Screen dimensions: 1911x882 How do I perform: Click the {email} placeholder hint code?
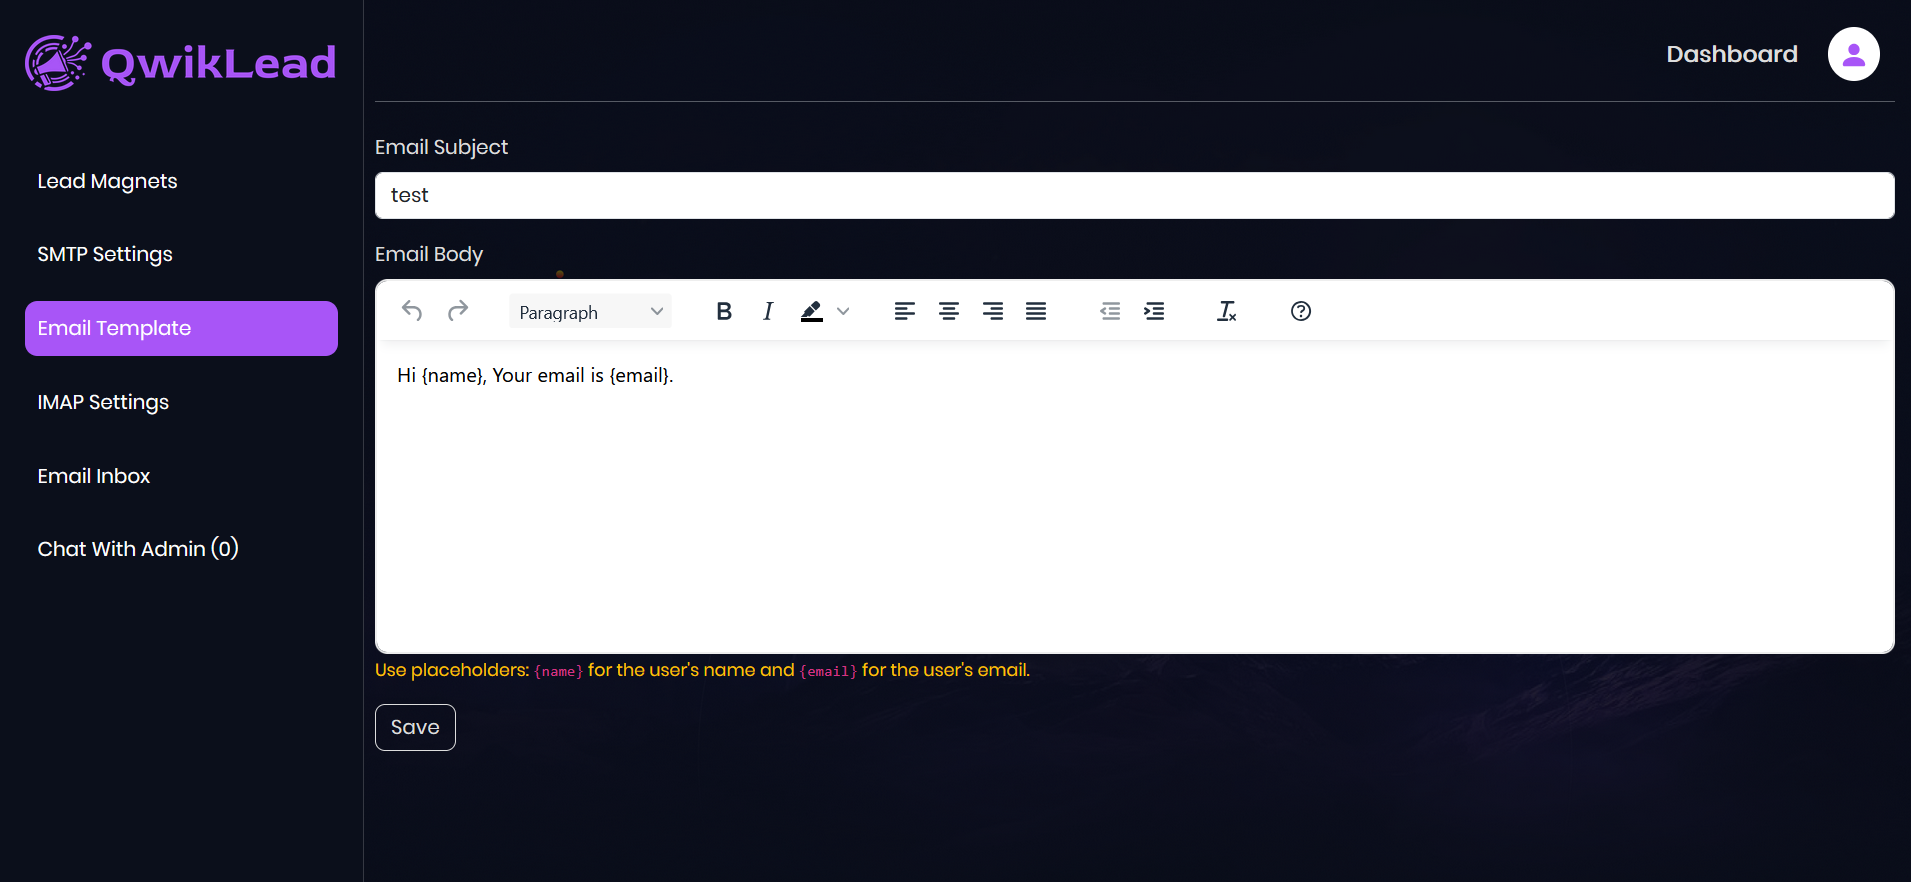coord(829,671)
